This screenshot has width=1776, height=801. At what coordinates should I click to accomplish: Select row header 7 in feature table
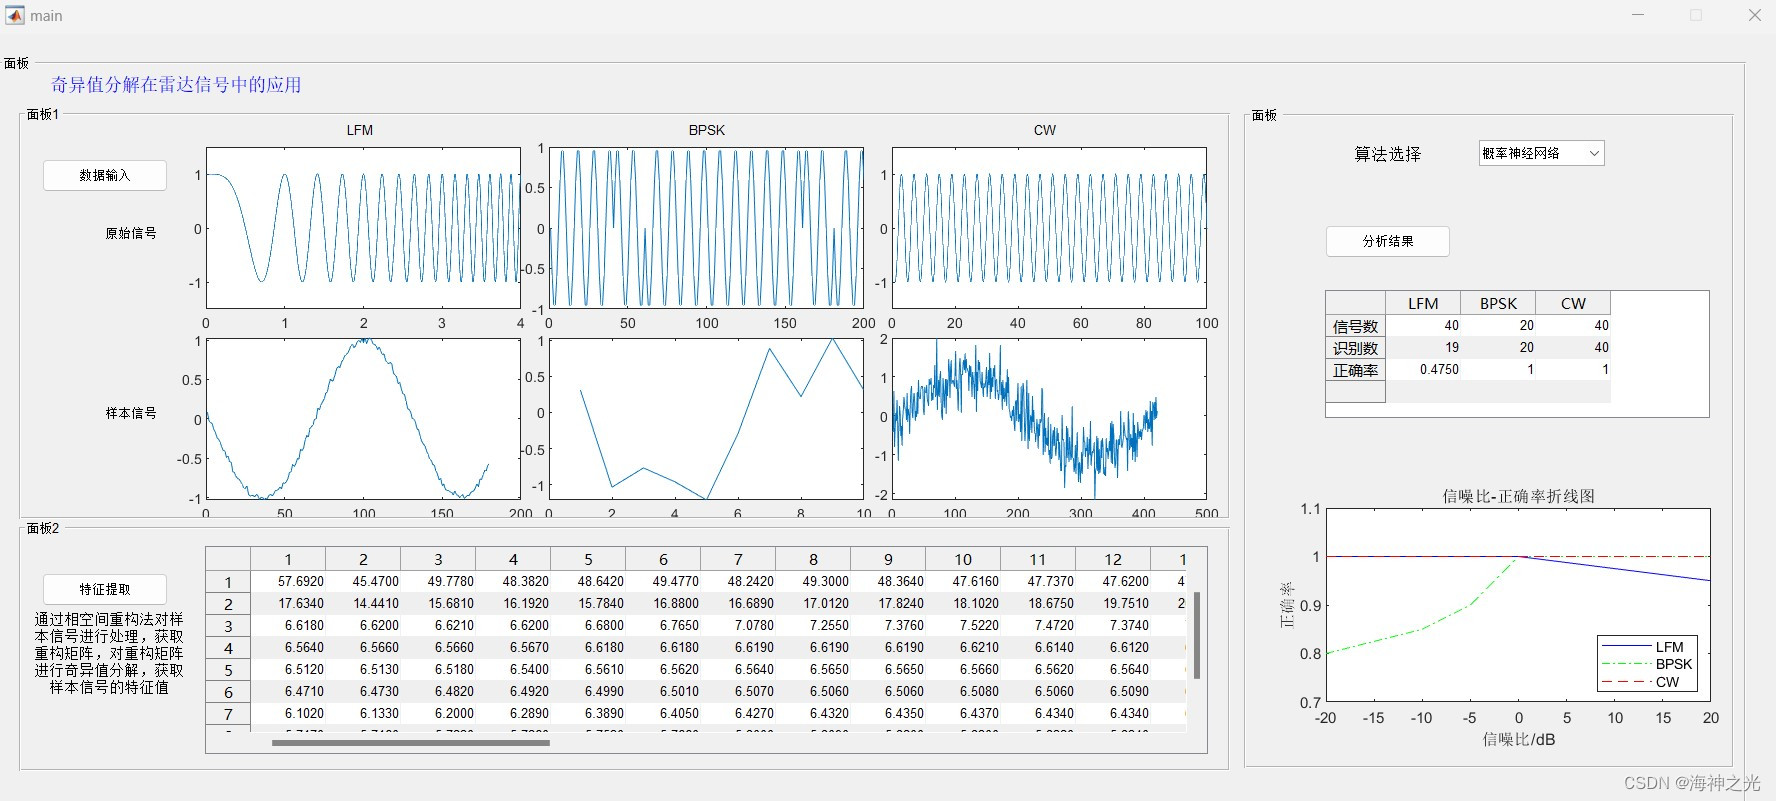pos(228,713)
